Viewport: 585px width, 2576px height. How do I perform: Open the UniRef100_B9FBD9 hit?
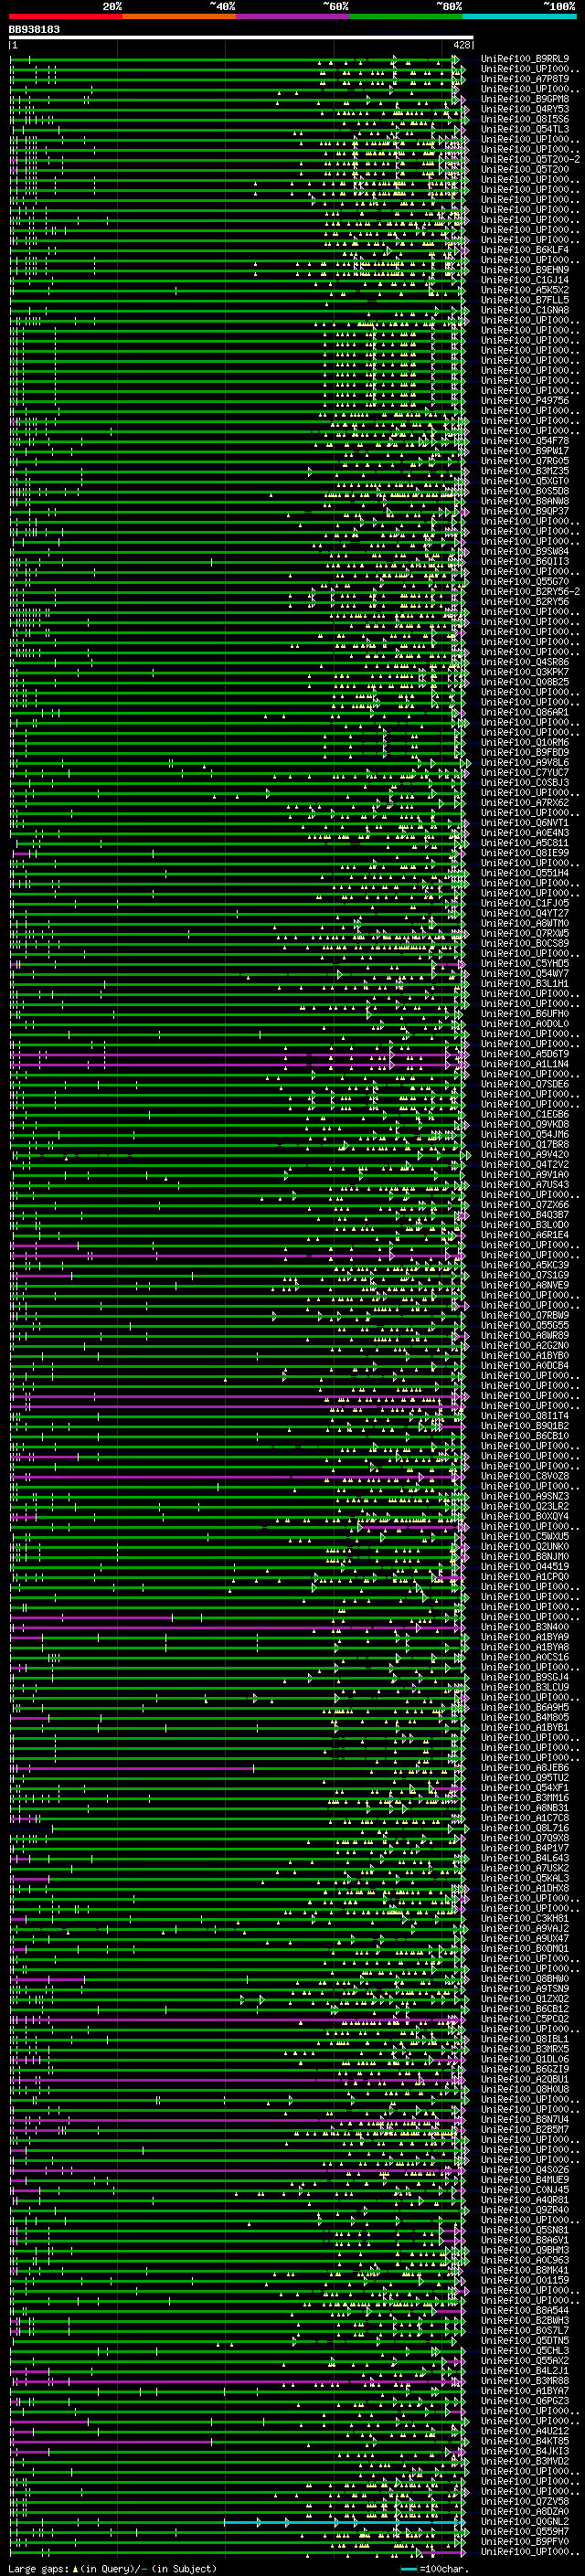[525, 752]
